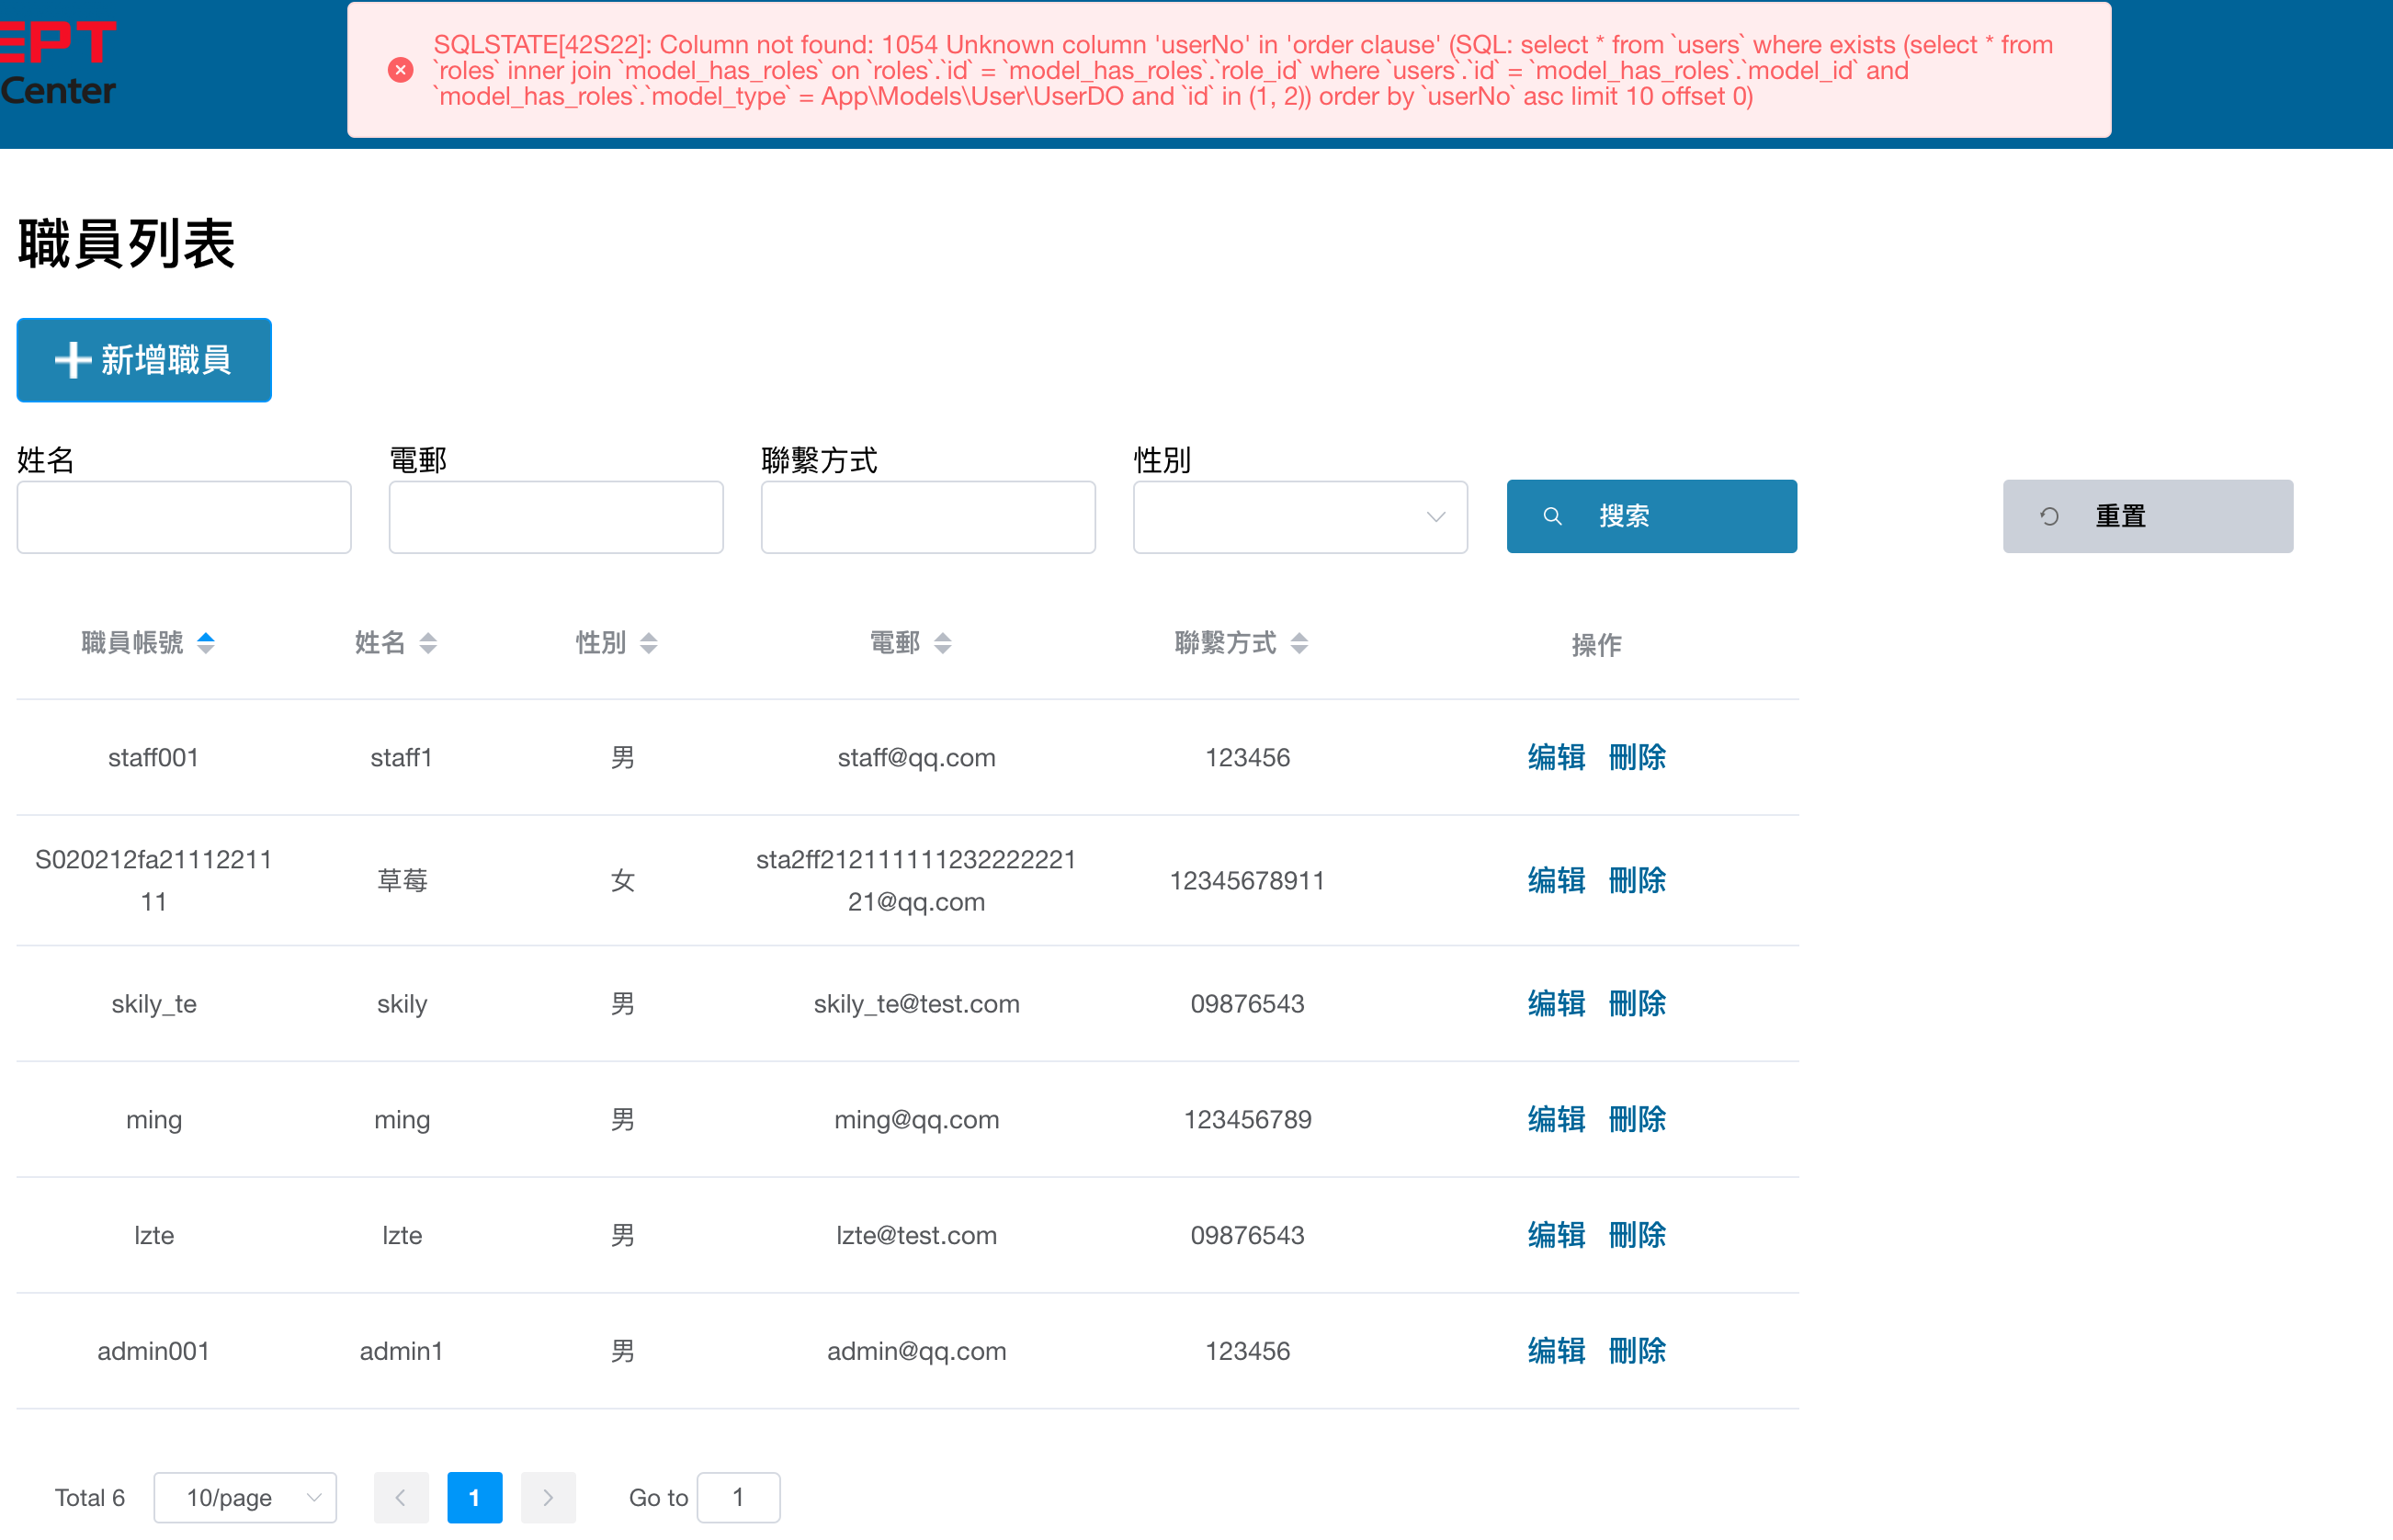This screenshot has height=1540, width=2393.
Task: Sort by the 聯繫方式 column sort arrows
Action: (1299, 643)
